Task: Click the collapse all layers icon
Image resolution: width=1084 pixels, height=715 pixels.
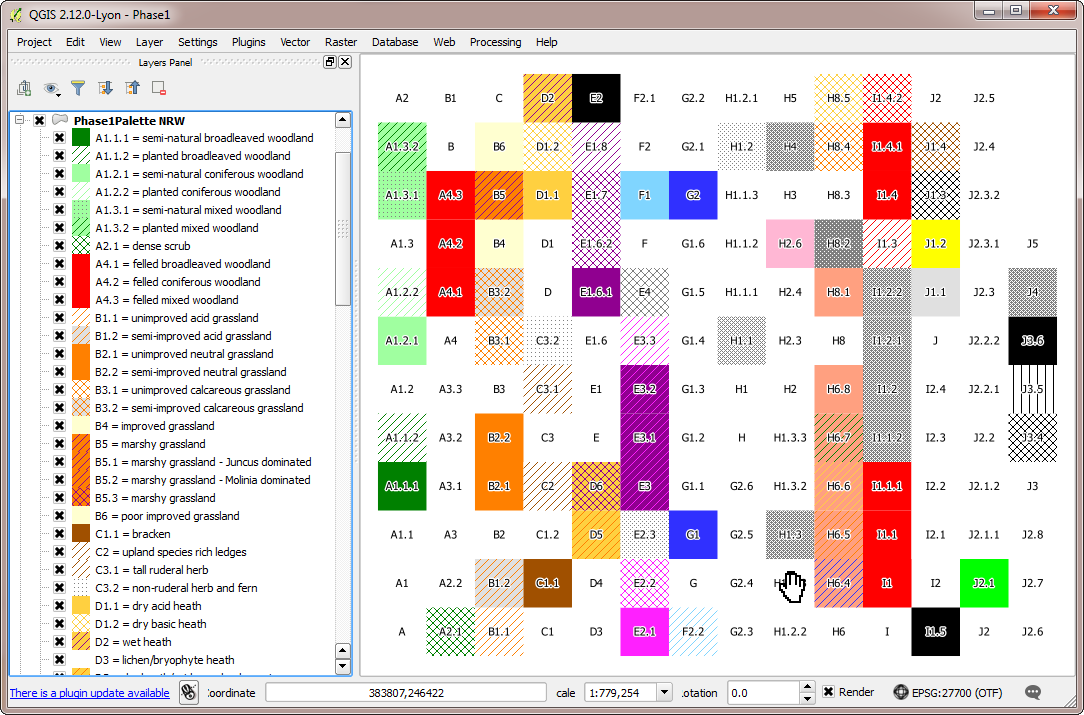Action: 131,88
